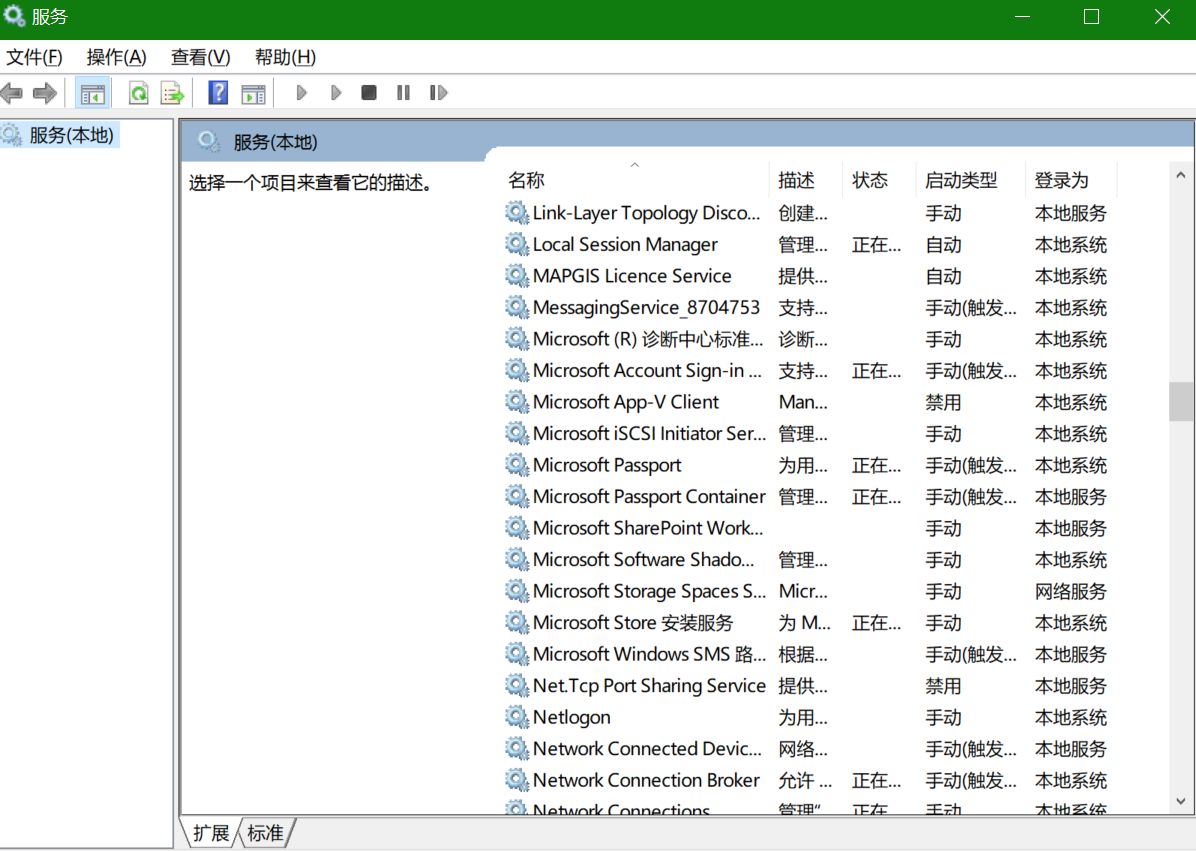Select Microsoft Passport Container service name

649,496
